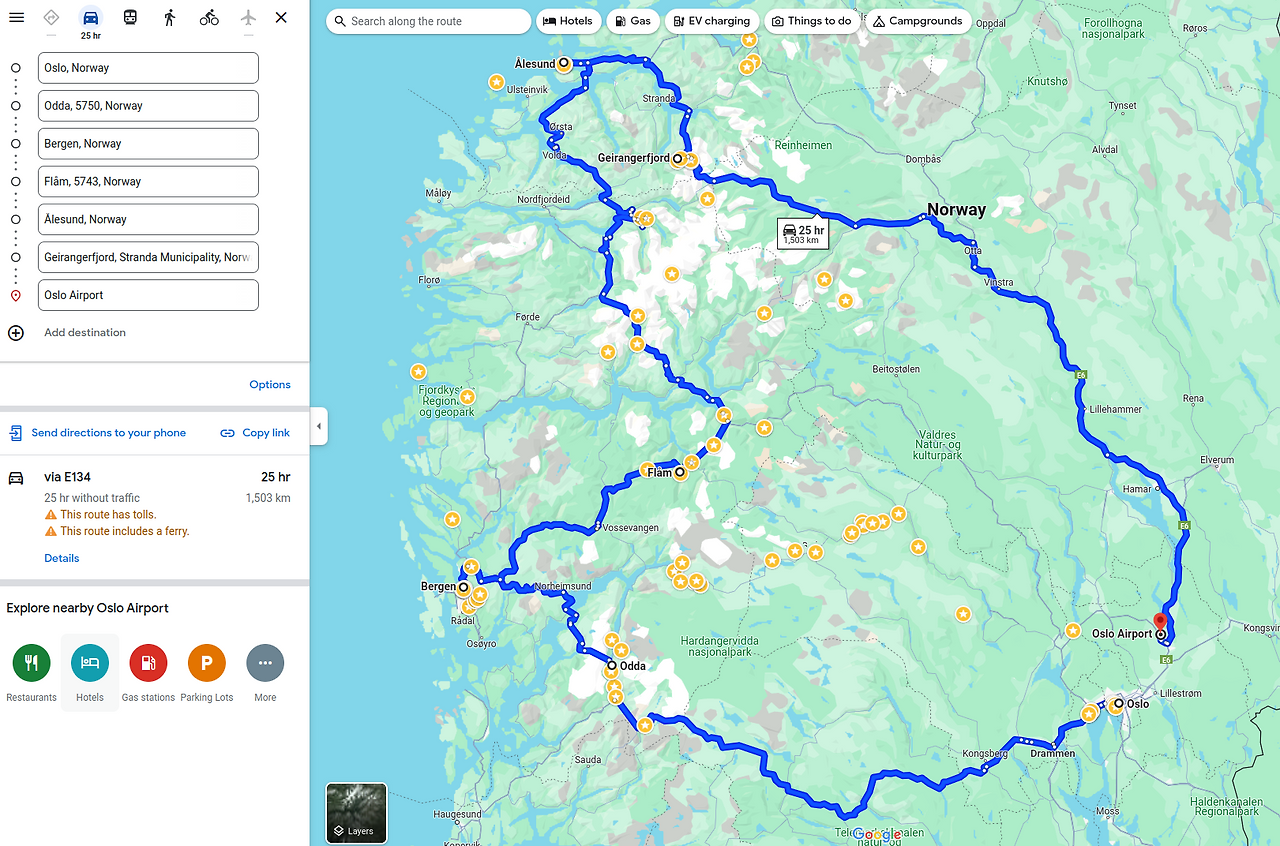Expand route Options

point(270,385)
